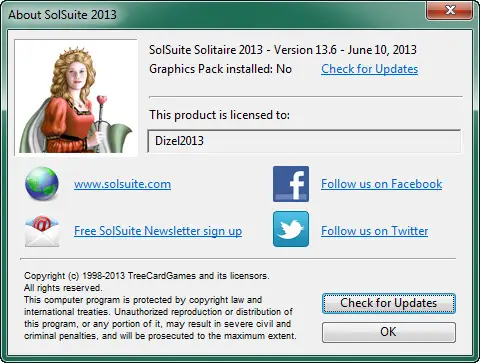Open Free SolSuite Newsletter sign up link
Screen dimensions: 480x363
click(x=158, y=231)
